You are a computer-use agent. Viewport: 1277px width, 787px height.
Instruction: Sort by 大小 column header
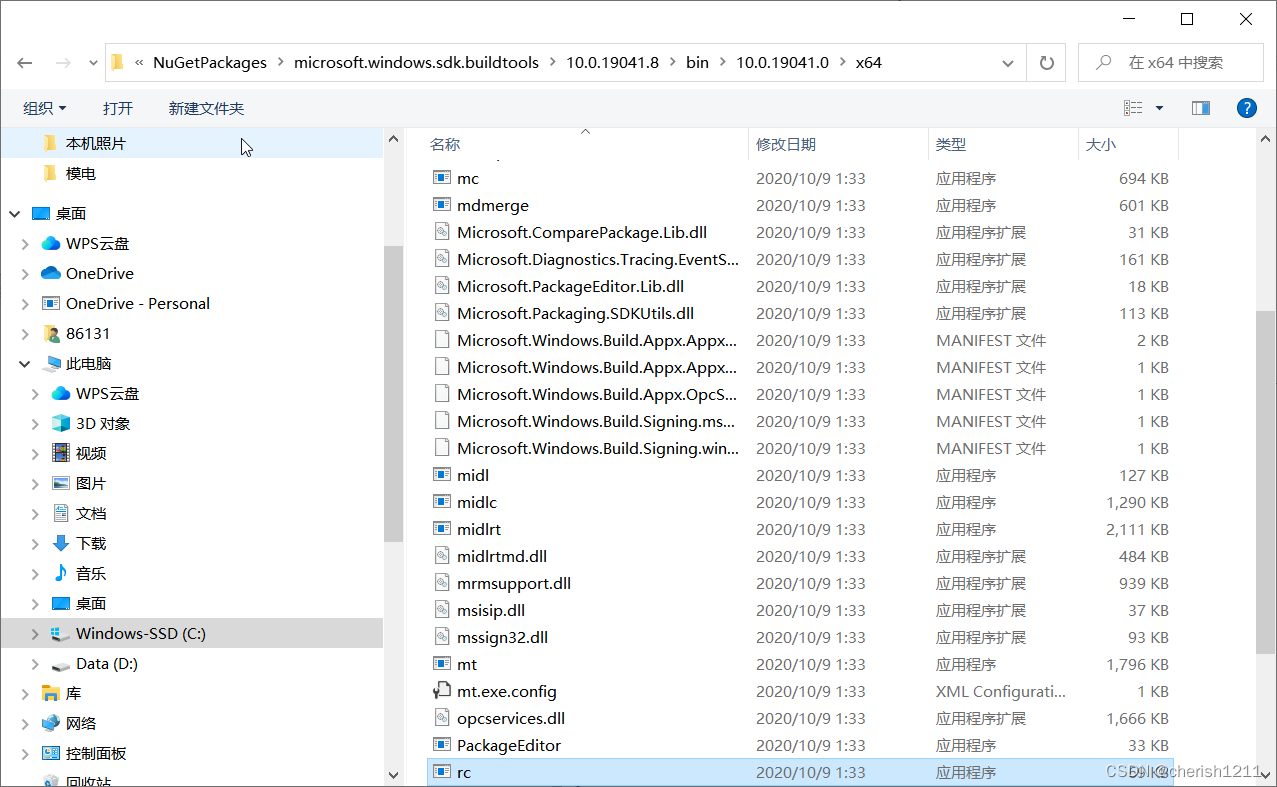[1101, 144]
